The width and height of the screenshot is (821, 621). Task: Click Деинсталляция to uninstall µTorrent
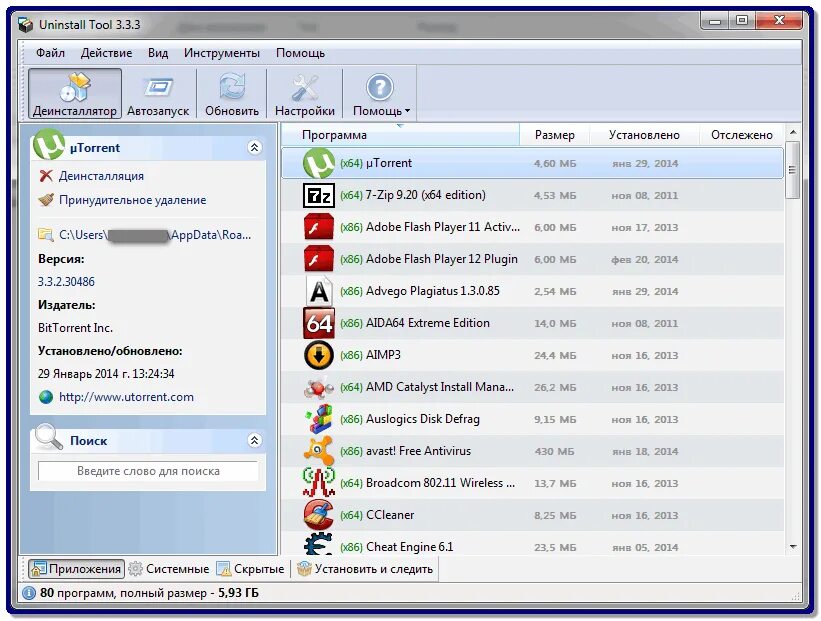click(x=101, y=176)
